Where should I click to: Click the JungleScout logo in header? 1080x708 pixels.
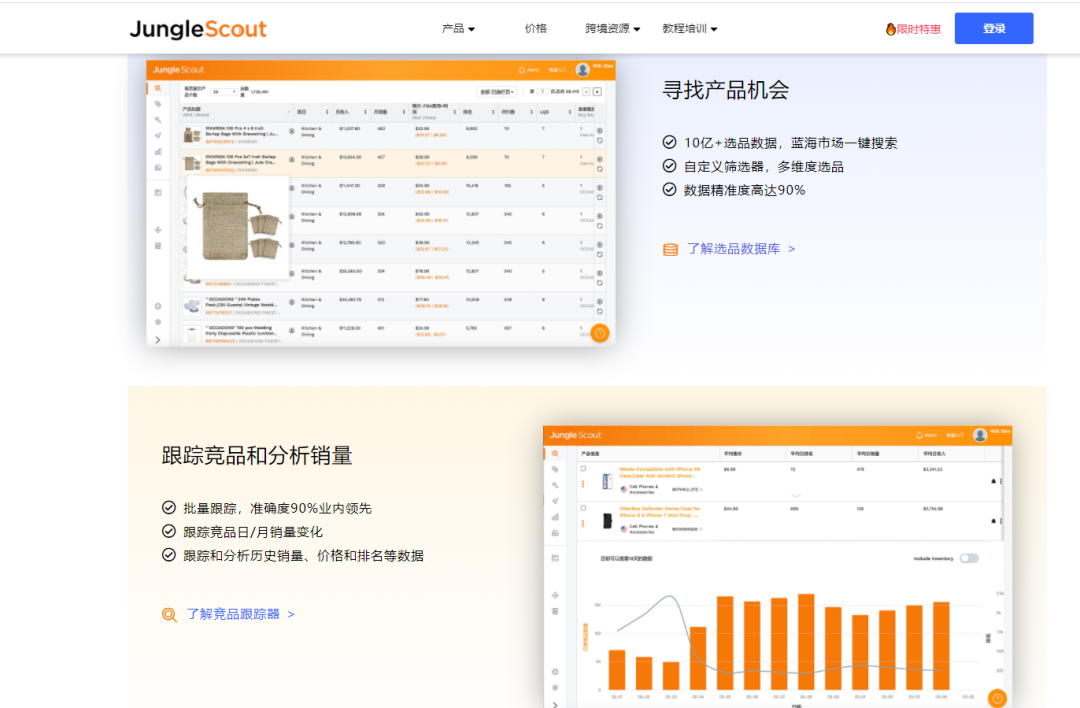198,29
